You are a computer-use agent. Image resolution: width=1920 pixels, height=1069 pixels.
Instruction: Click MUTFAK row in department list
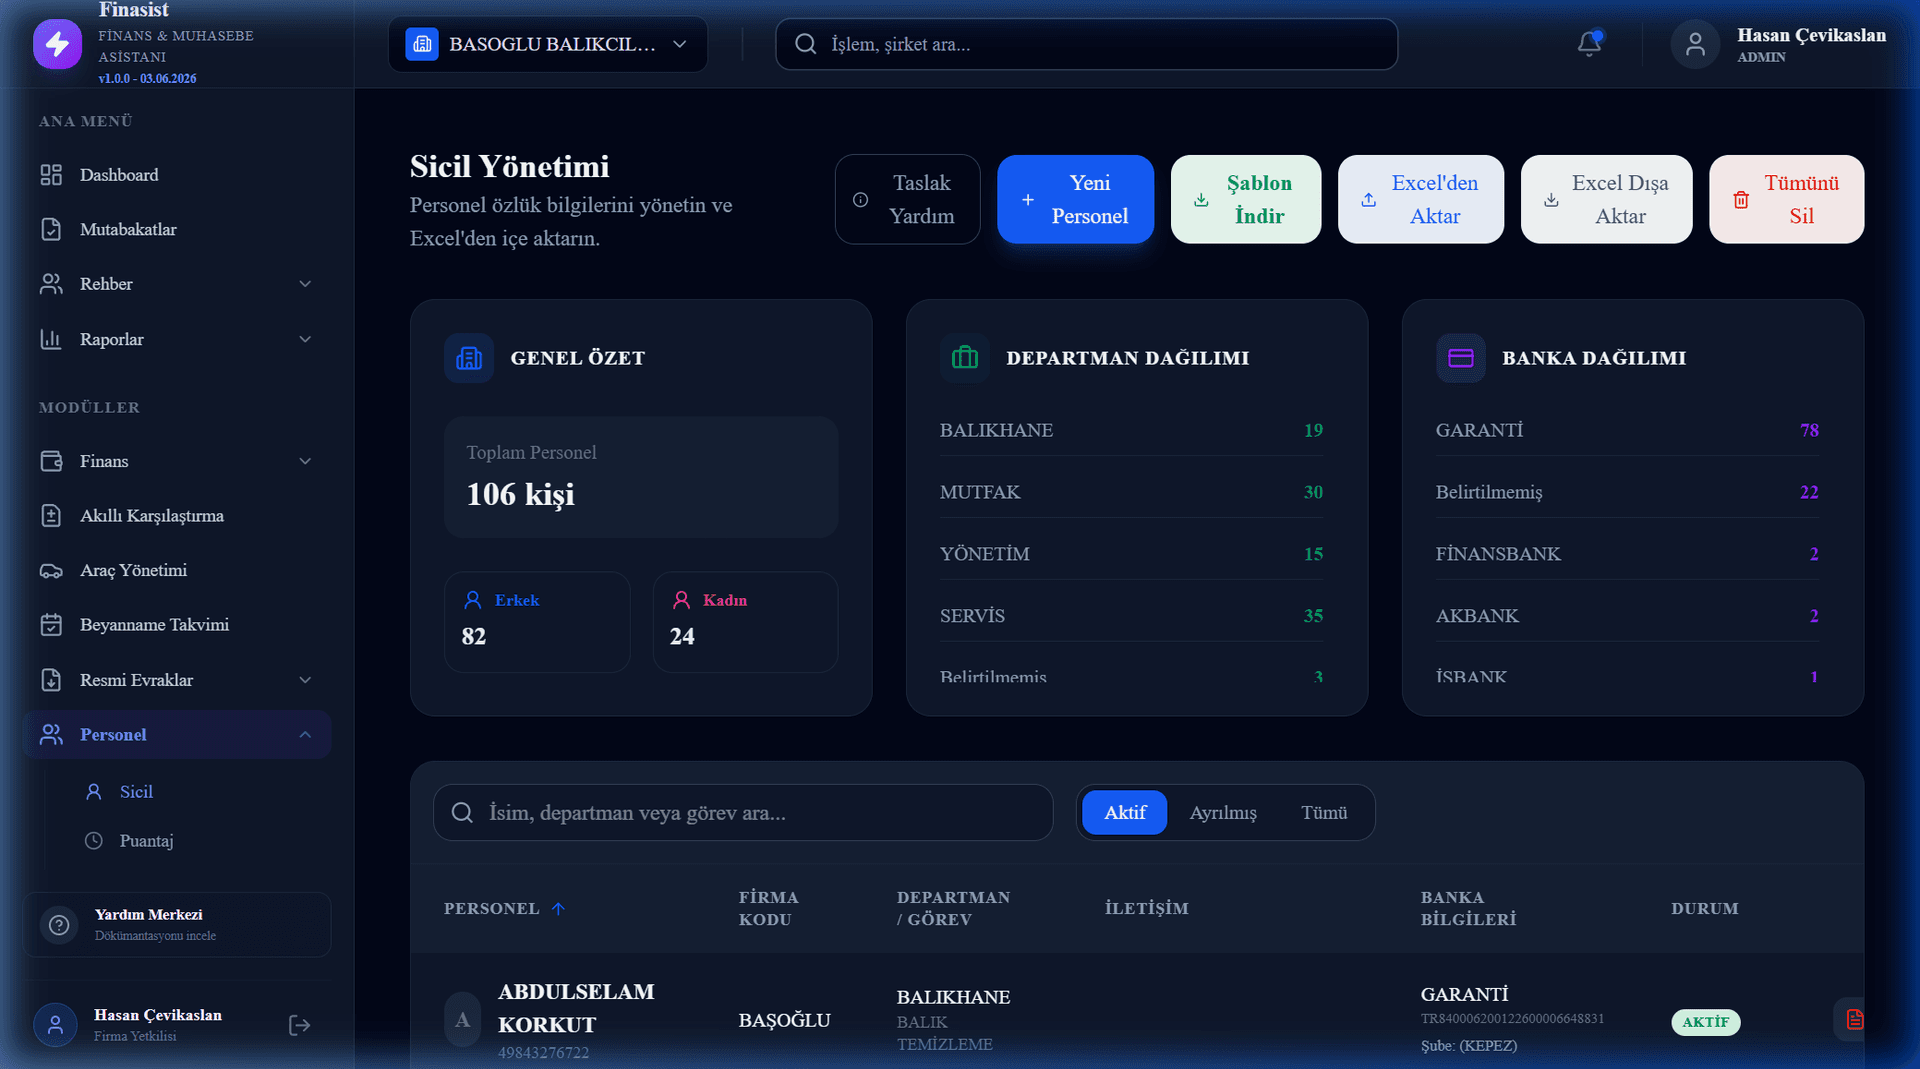pos(1131,492)
